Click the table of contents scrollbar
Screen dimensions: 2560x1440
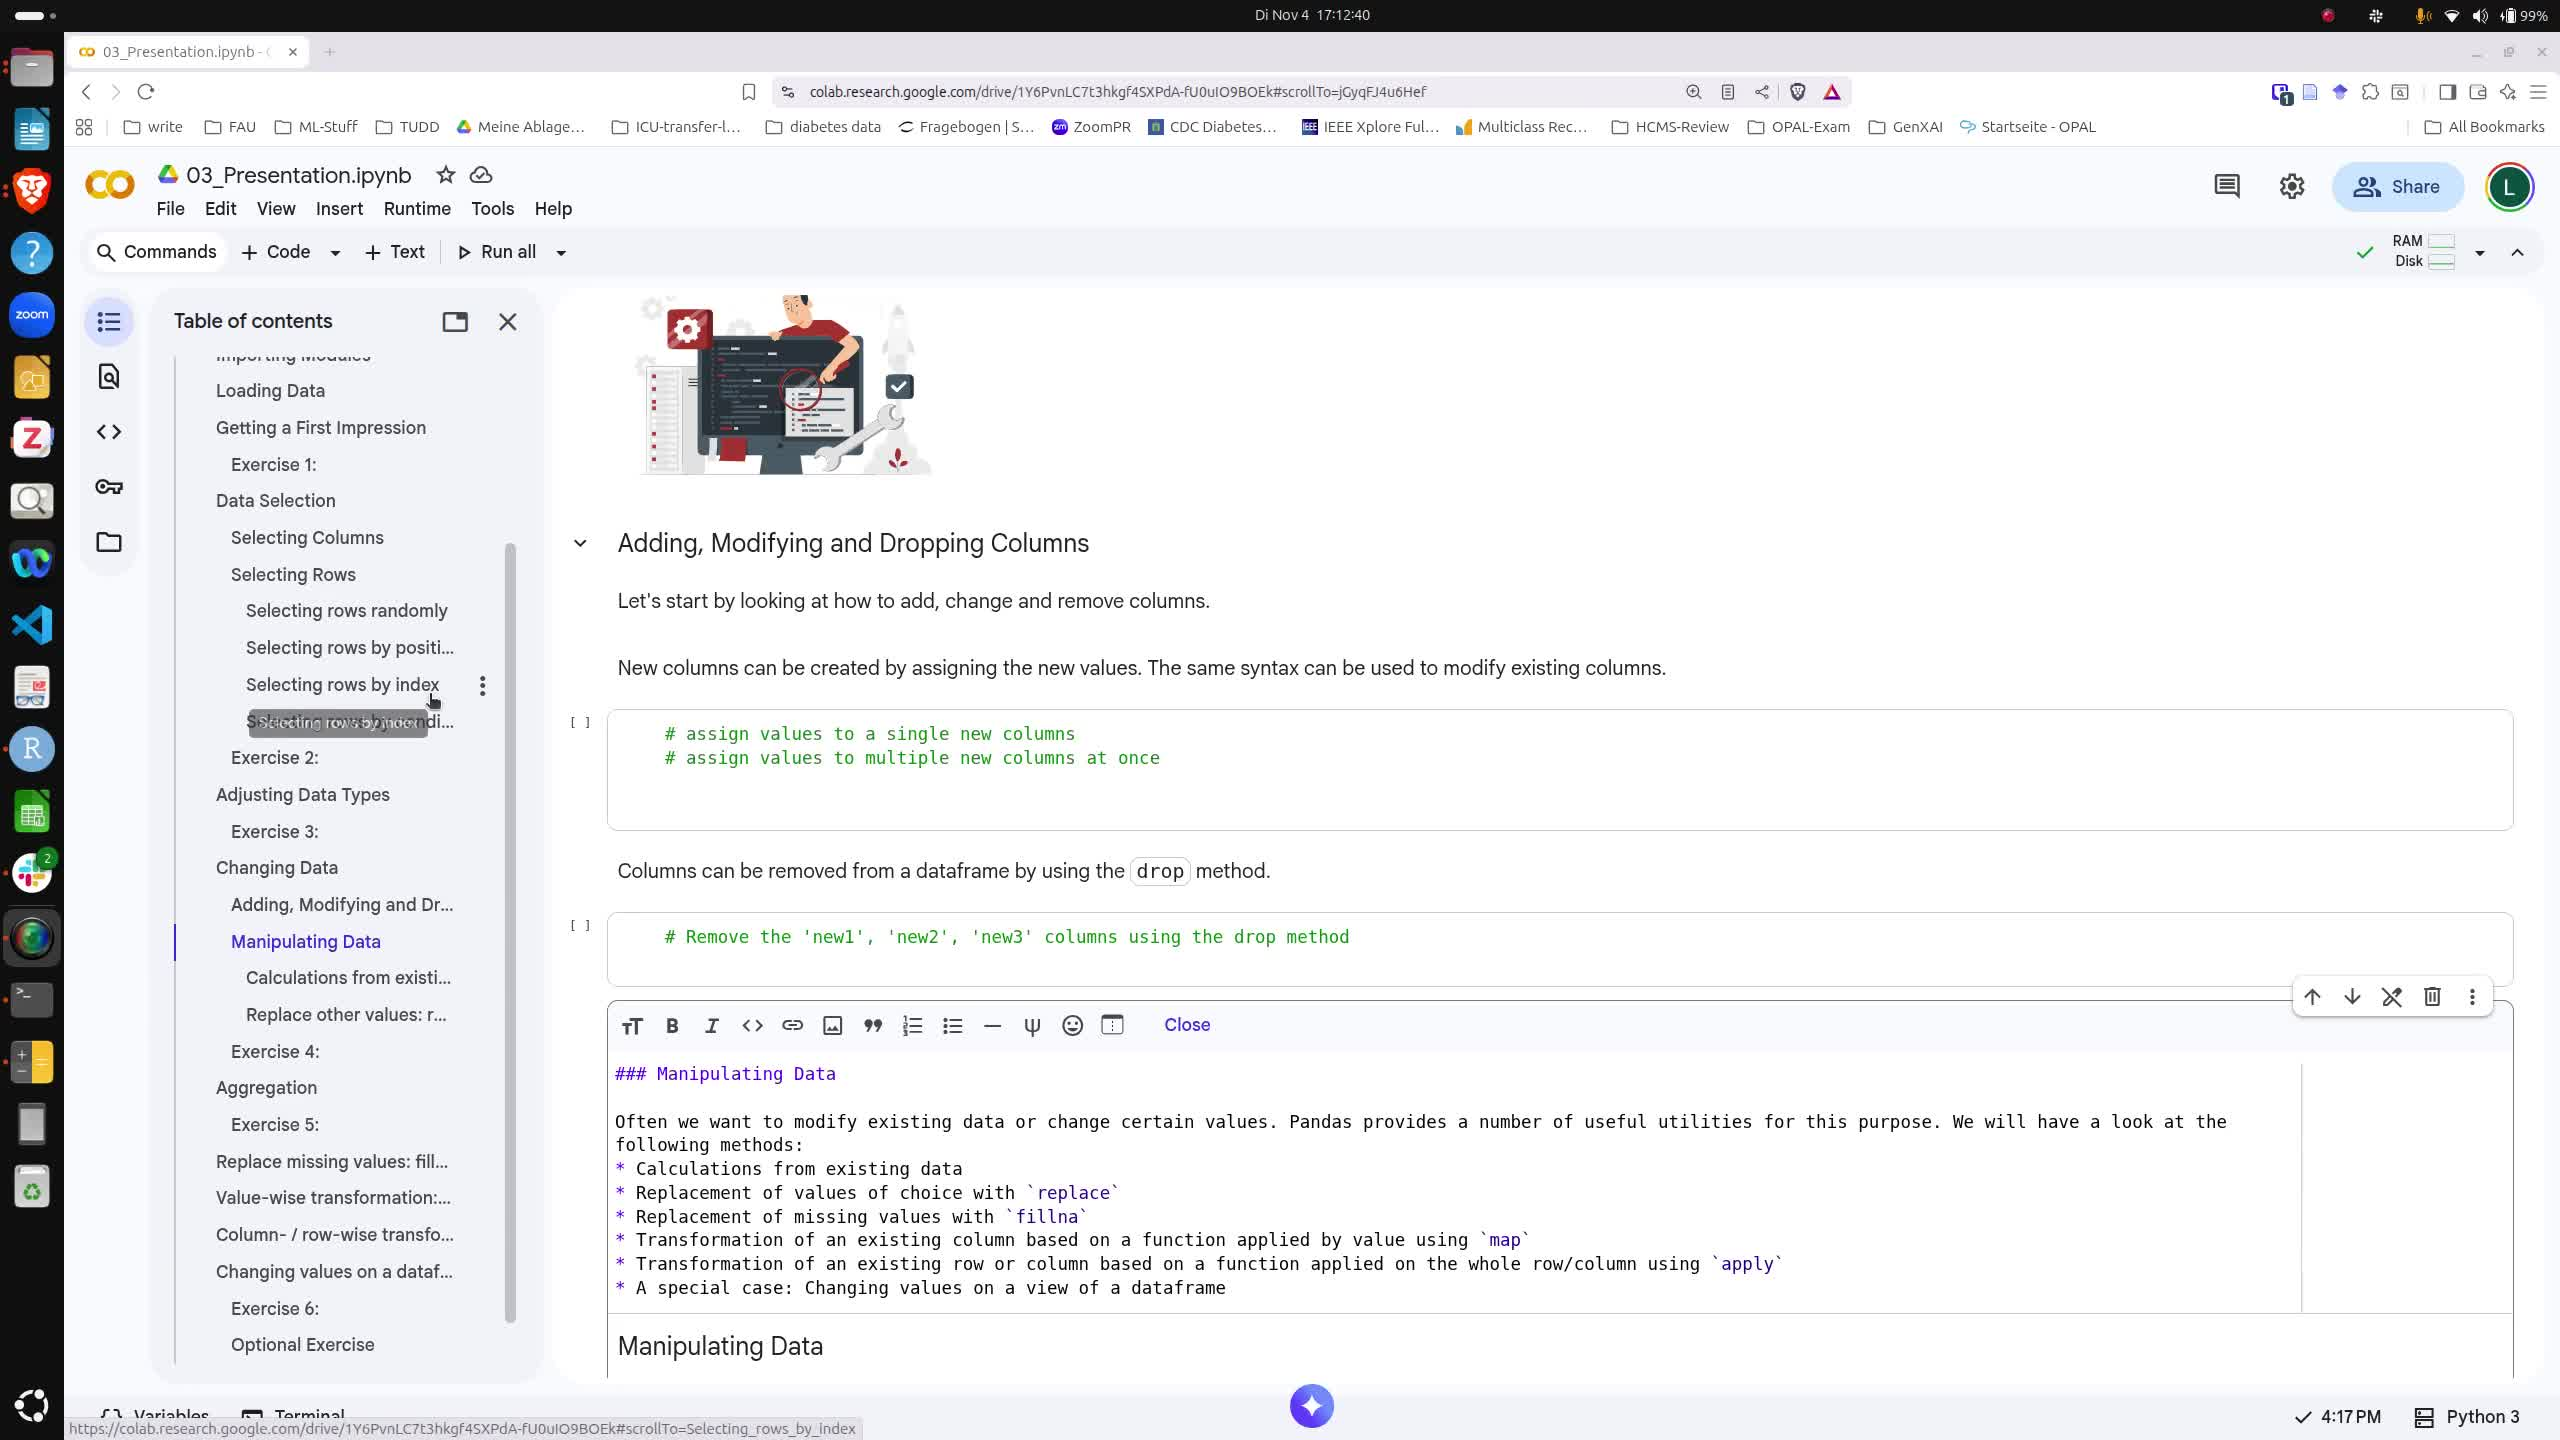pos(510,933)
